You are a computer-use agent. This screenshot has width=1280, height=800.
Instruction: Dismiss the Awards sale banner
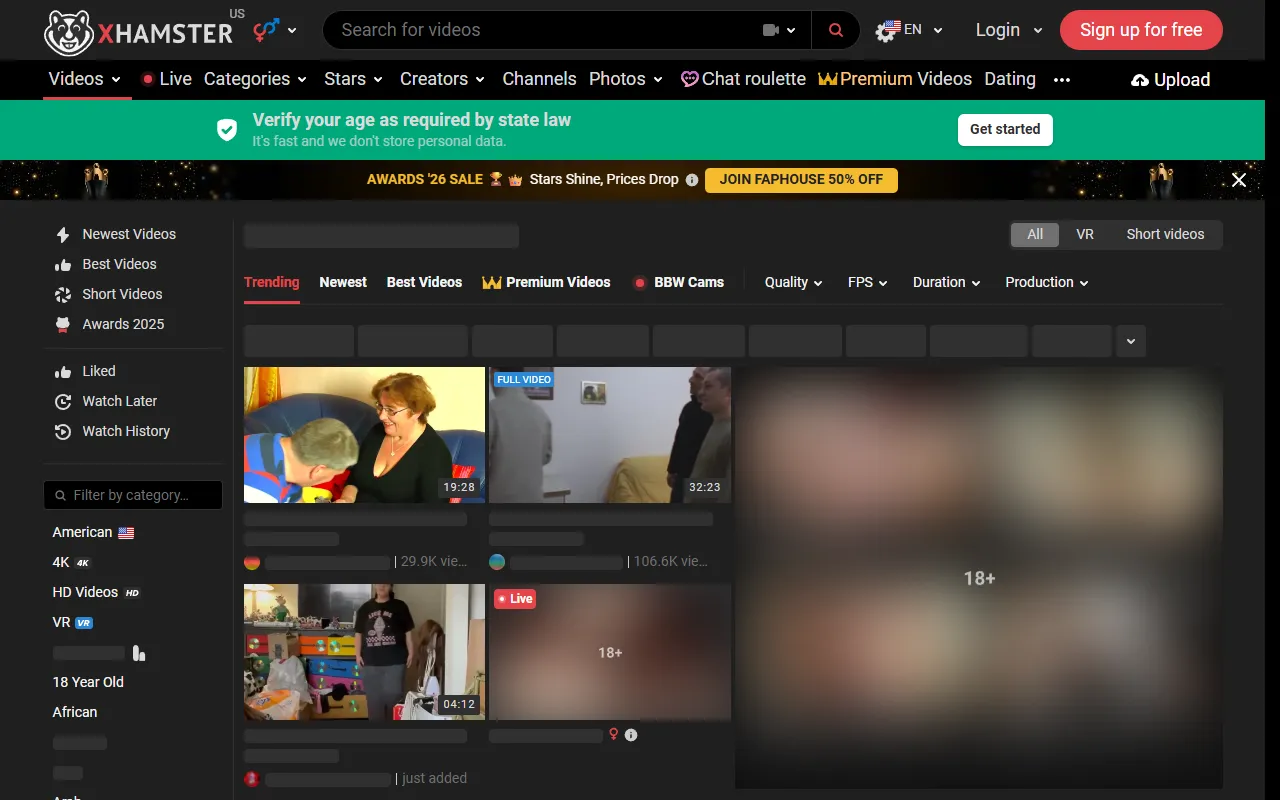click(1239, 180)
